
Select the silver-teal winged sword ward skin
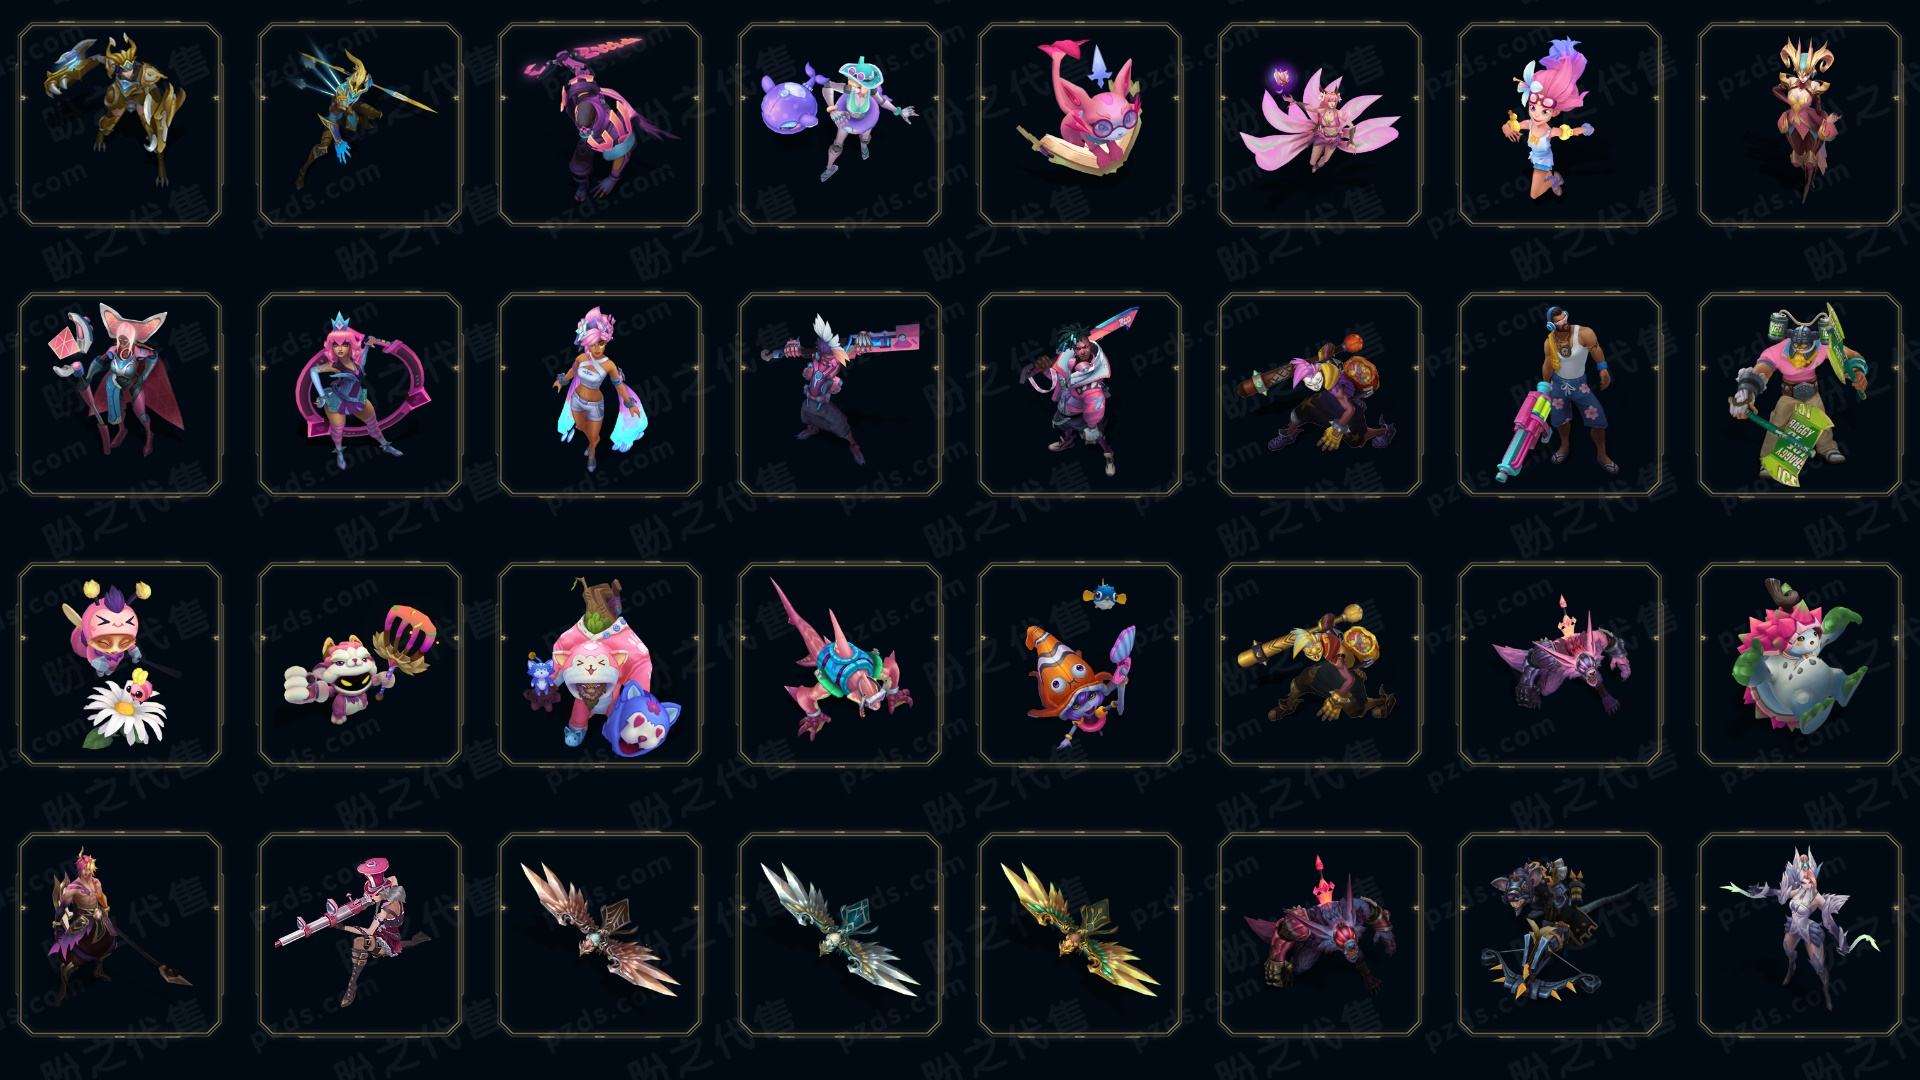coord(840,934)
